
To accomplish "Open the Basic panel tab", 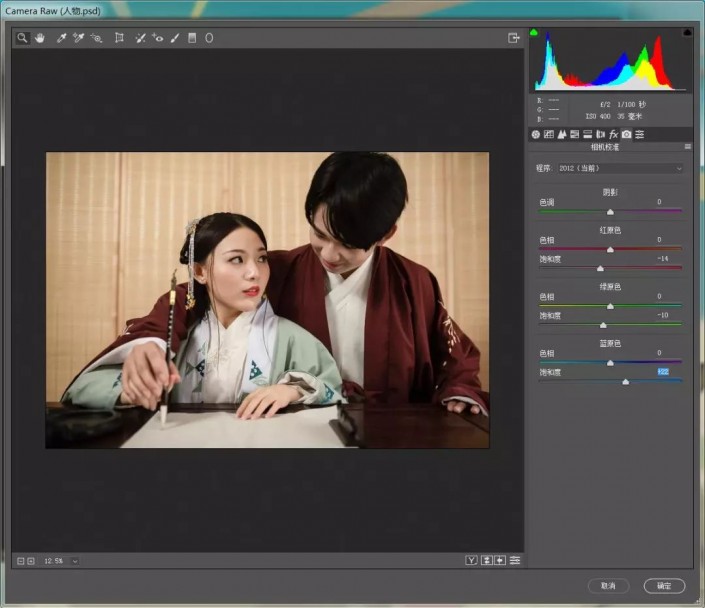I will [x=535, y=134].
